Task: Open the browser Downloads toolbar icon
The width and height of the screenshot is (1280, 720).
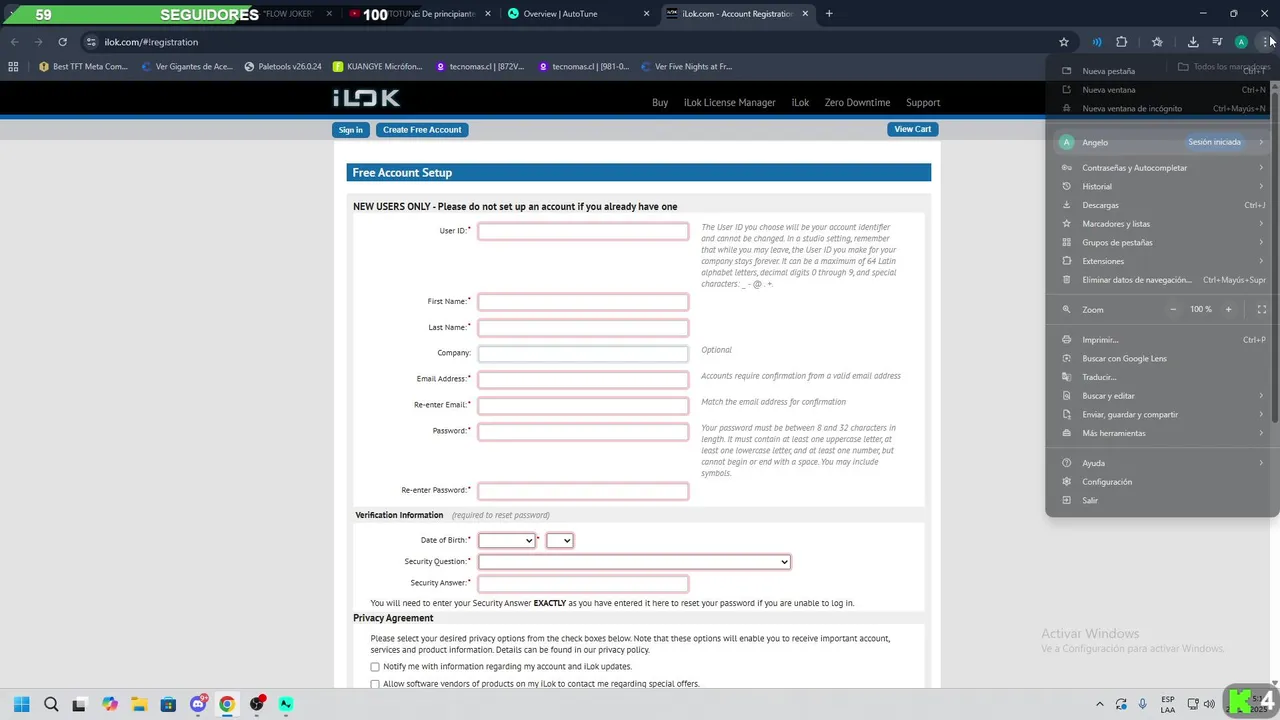Action: tap(1193, 42)
